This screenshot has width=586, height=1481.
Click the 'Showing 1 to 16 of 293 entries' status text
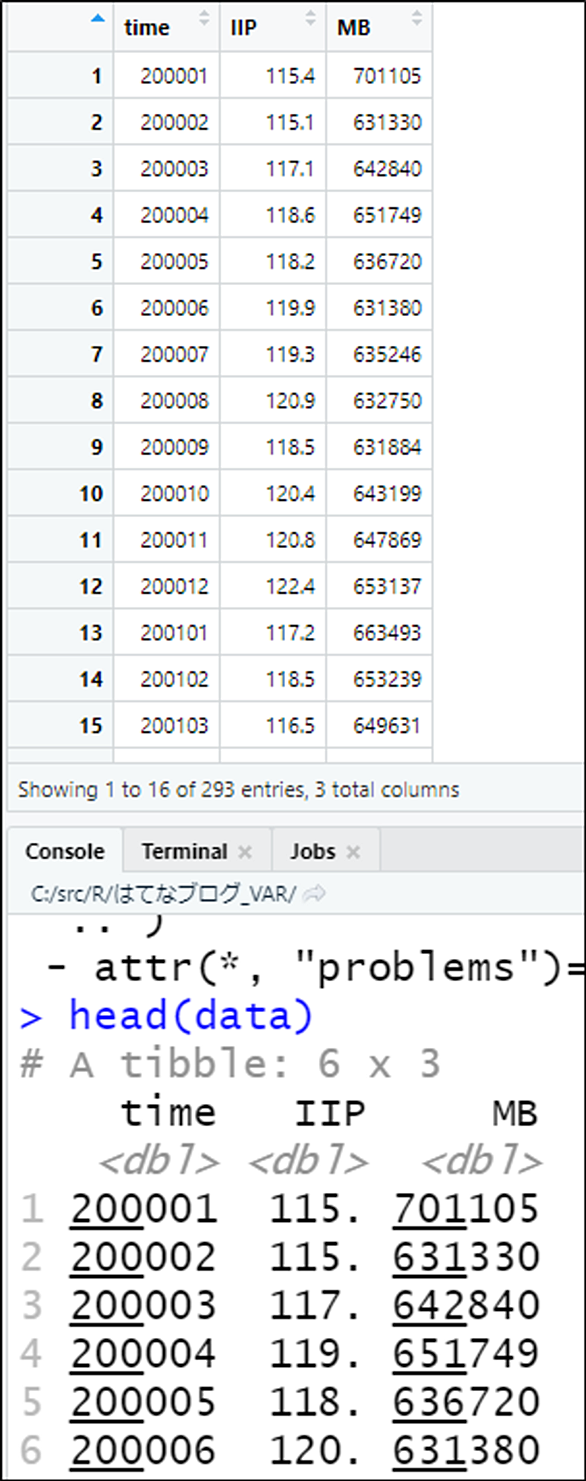click(x=238, y=789)
